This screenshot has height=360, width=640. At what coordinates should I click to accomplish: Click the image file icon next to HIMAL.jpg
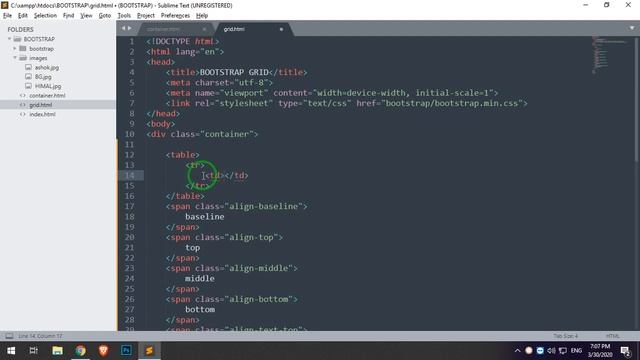pyautogui.click(x=28, y=86)
